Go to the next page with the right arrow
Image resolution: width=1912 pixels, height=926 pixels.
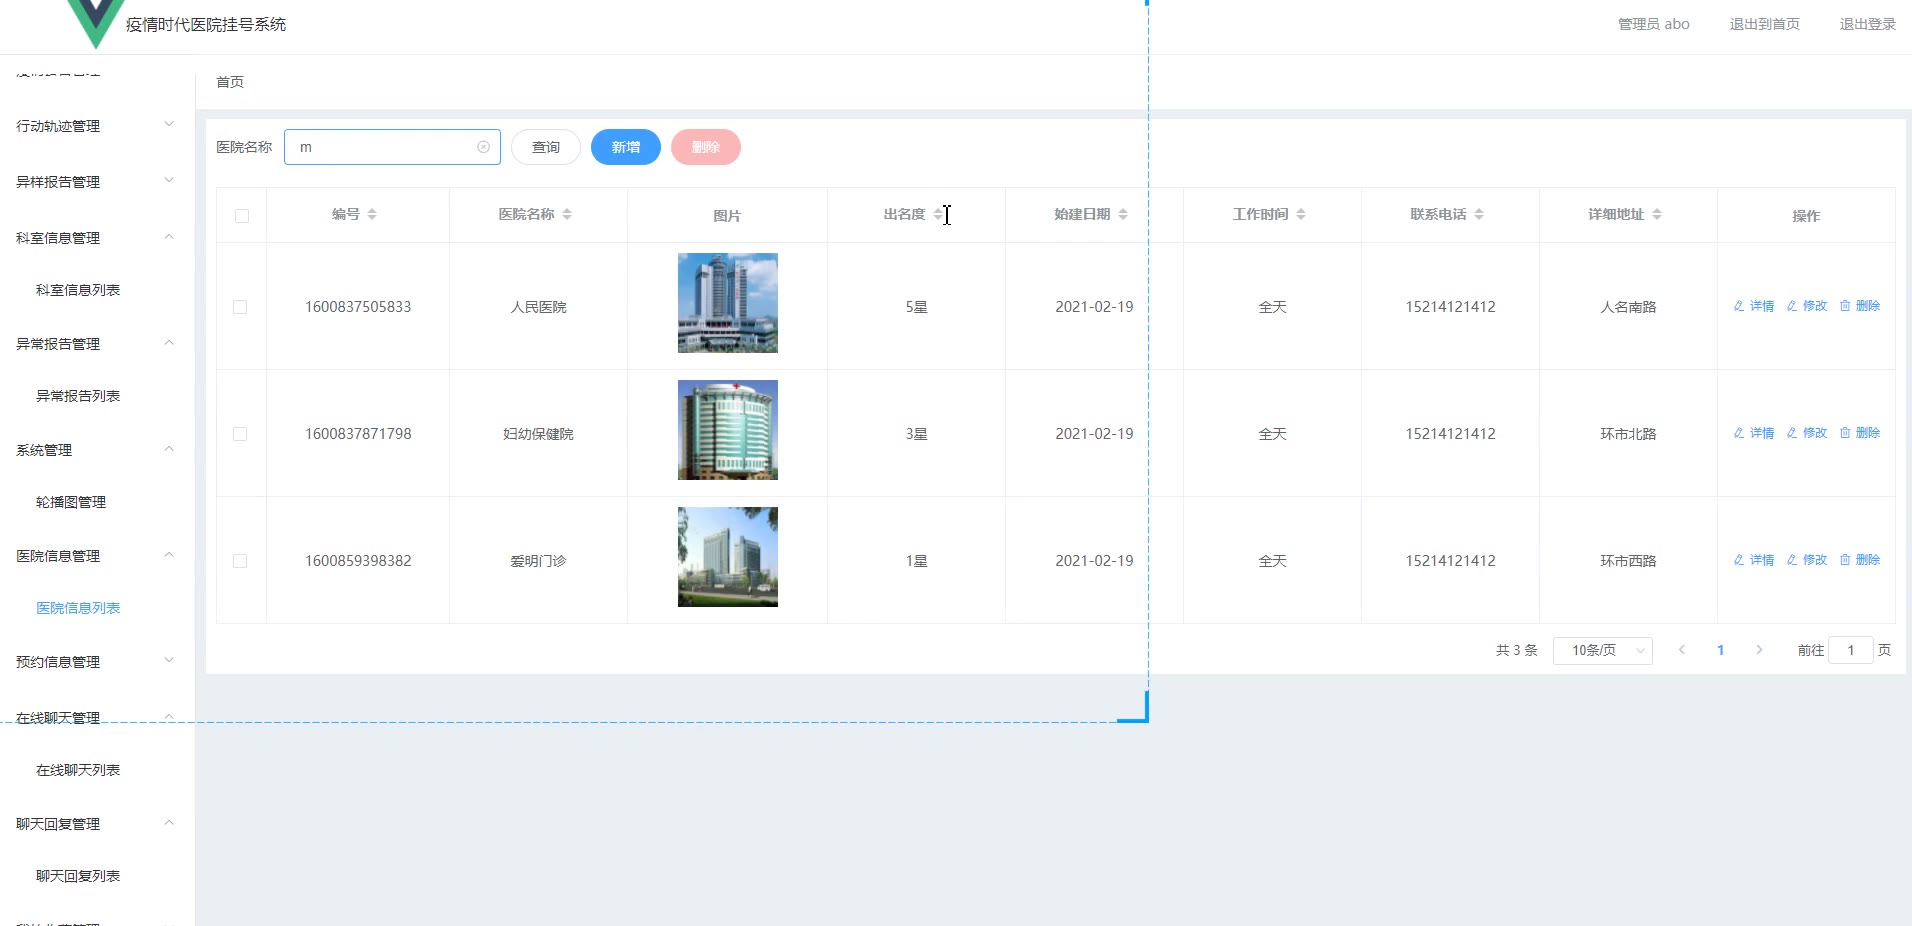(1759, 650)
